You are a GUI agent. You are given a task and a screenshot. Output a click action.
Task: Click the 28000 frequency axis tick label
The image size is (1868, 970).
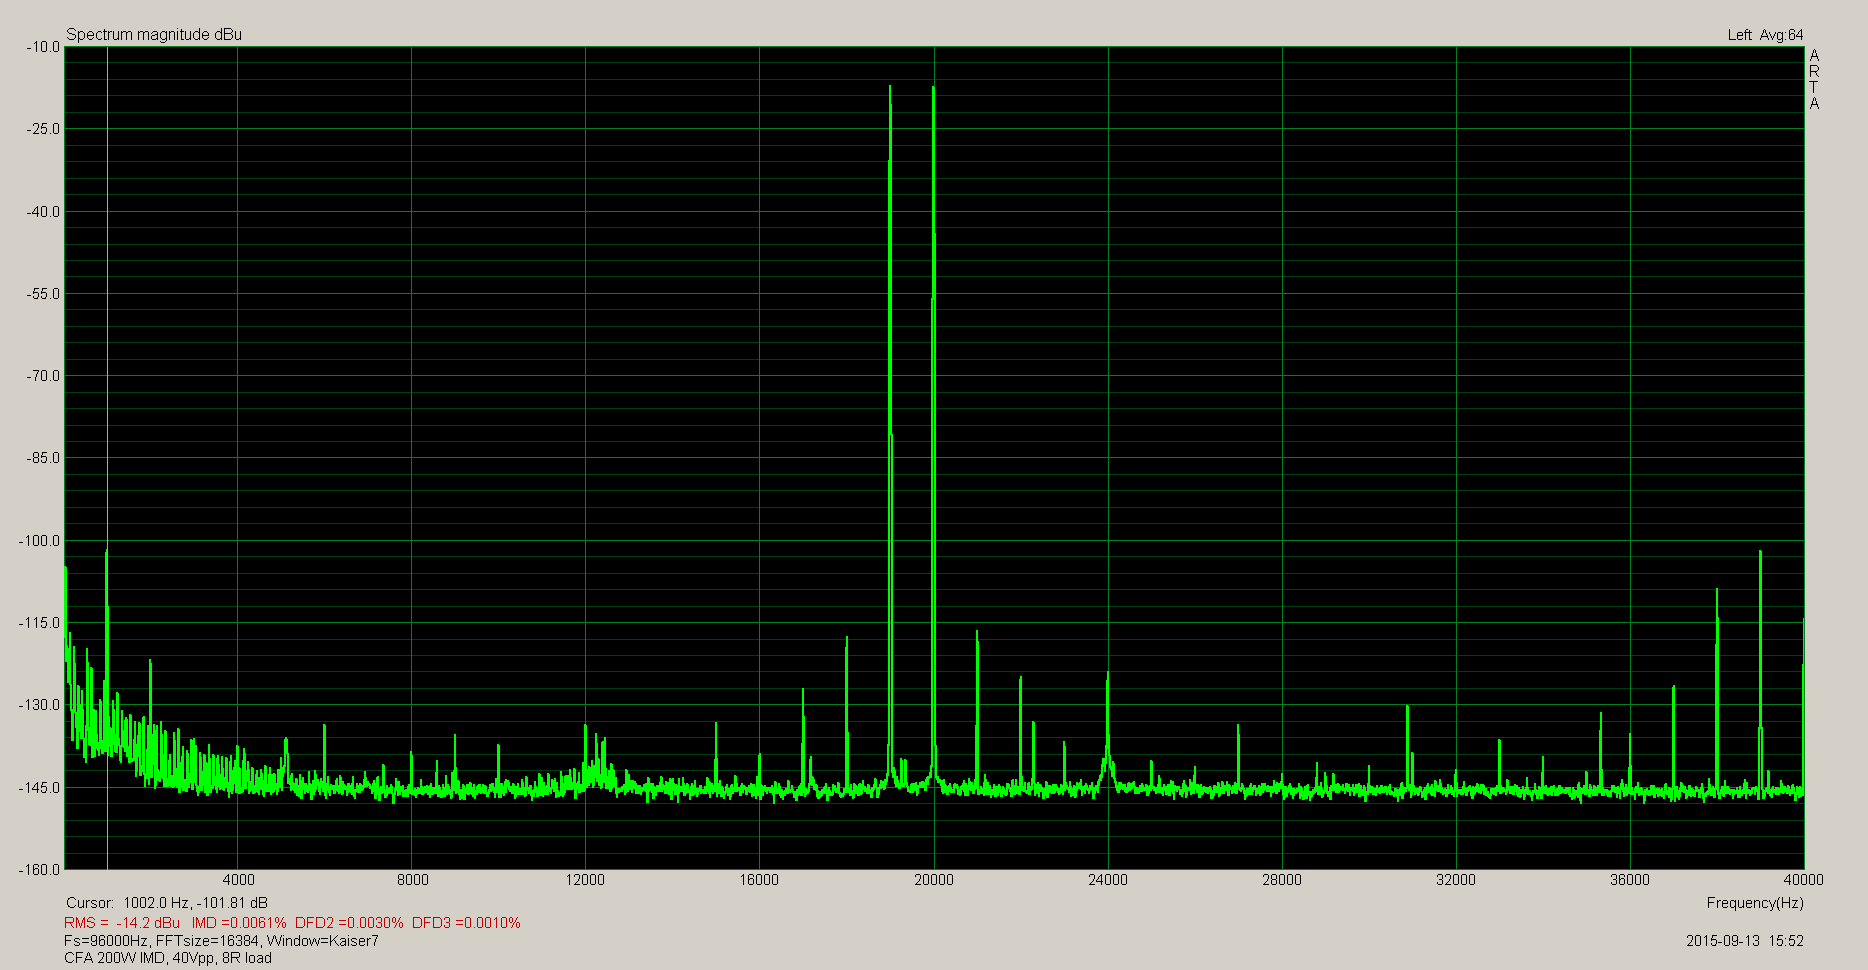pos(1281,880)
